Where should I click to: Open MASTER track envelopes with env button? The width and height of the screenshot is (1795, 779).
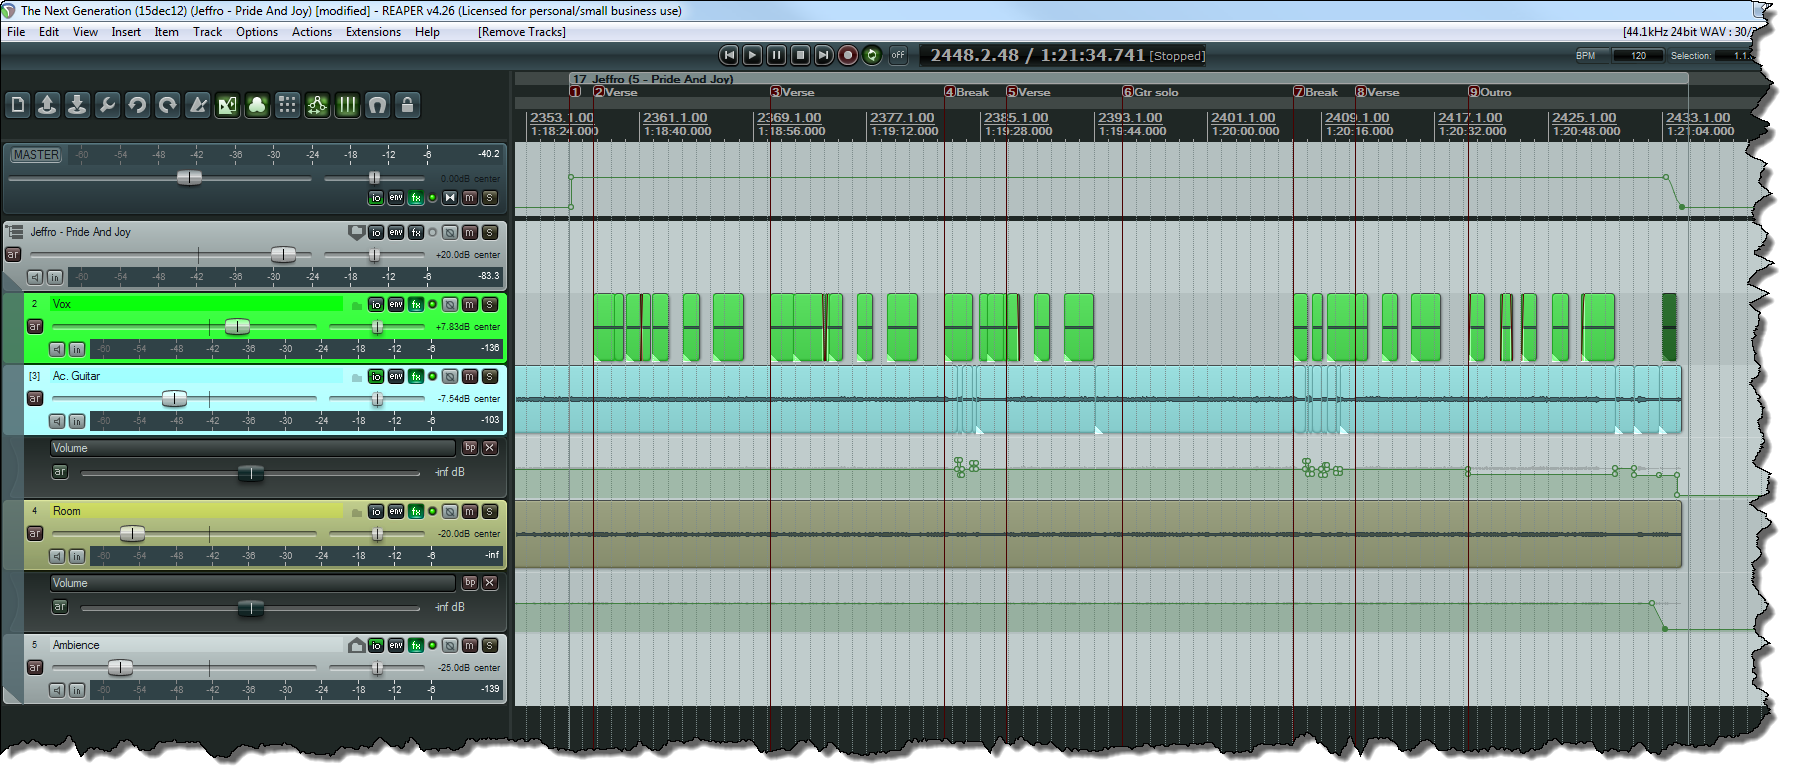[x=396, y=198]
